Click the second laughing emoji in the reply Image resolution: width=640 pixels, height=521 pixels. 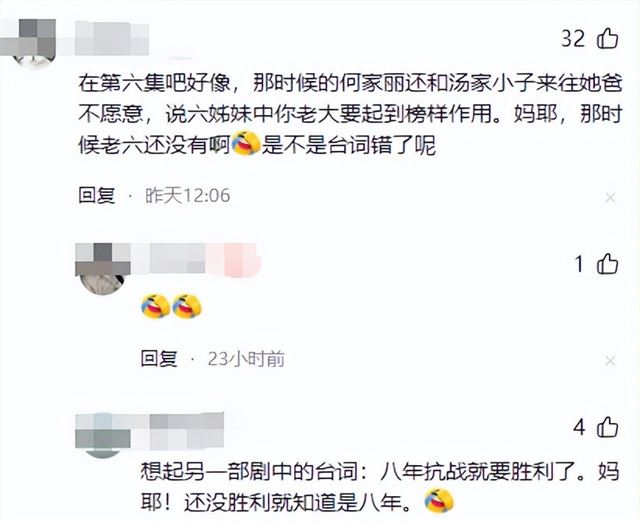click(187, 306)
